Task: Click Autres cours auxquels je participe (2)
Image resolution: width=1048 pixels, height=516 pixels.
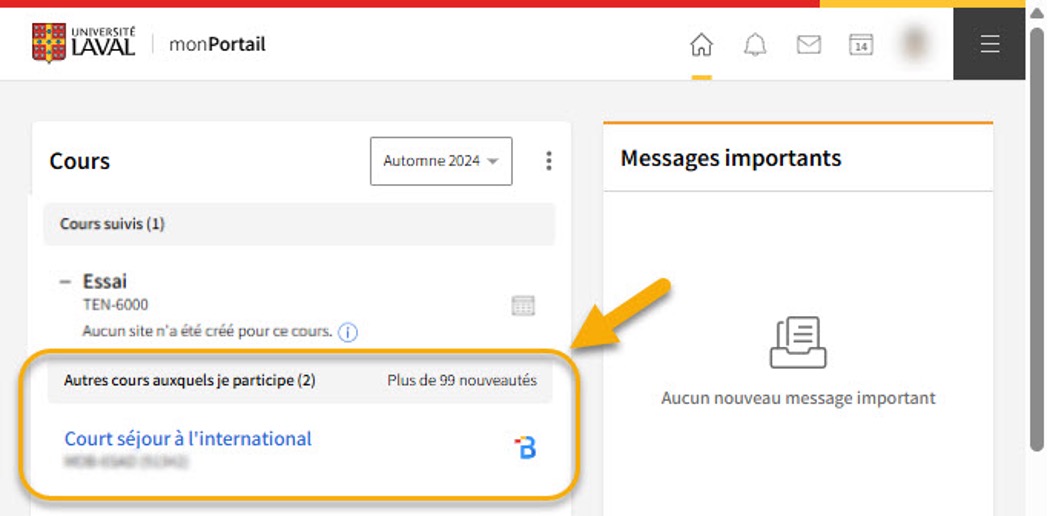Action: 190,380
